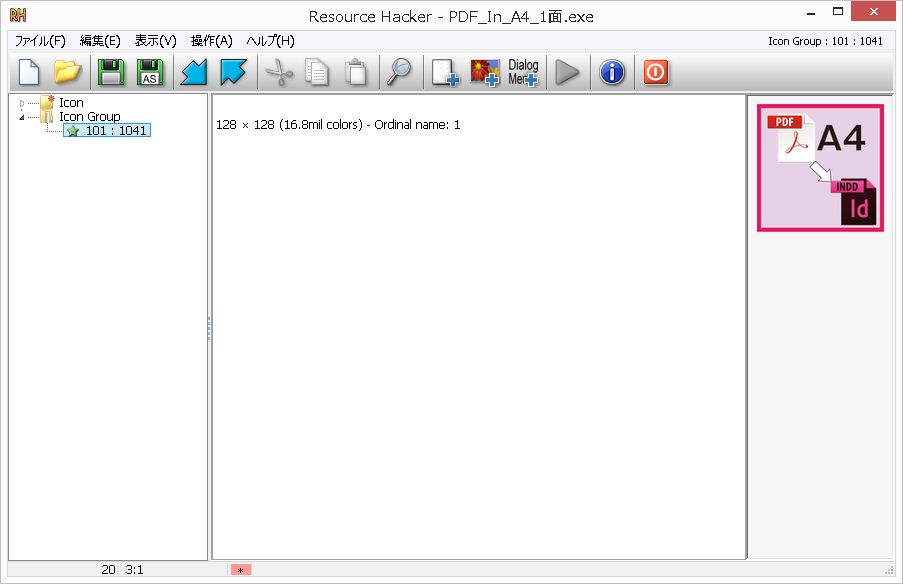Viewport: 903px width, 584px height.
Task: Click the 20 status bar value
Action: tap(108, 570)
